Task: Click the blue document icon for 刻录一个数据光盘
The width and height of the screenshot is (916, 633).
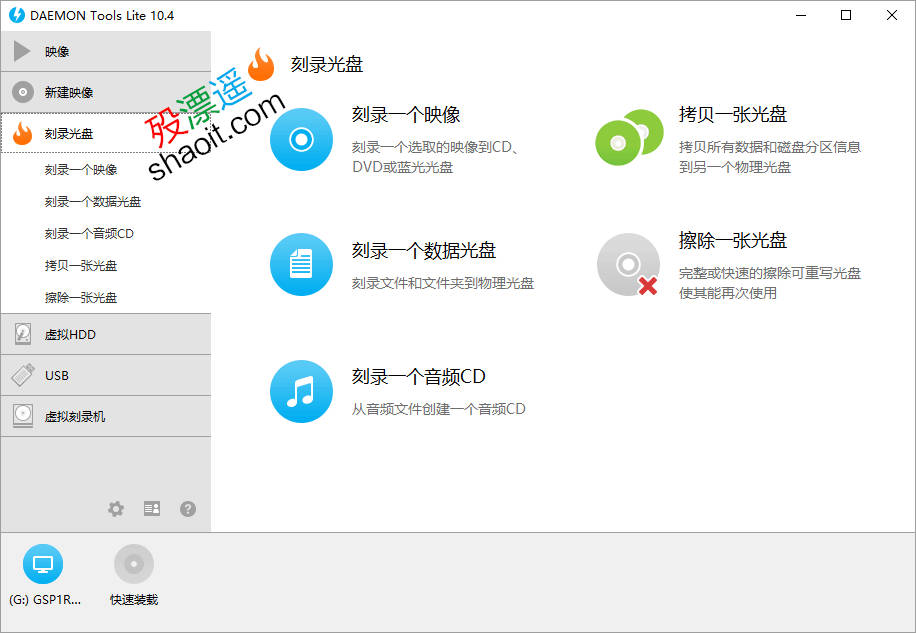Action: point(301,265)
